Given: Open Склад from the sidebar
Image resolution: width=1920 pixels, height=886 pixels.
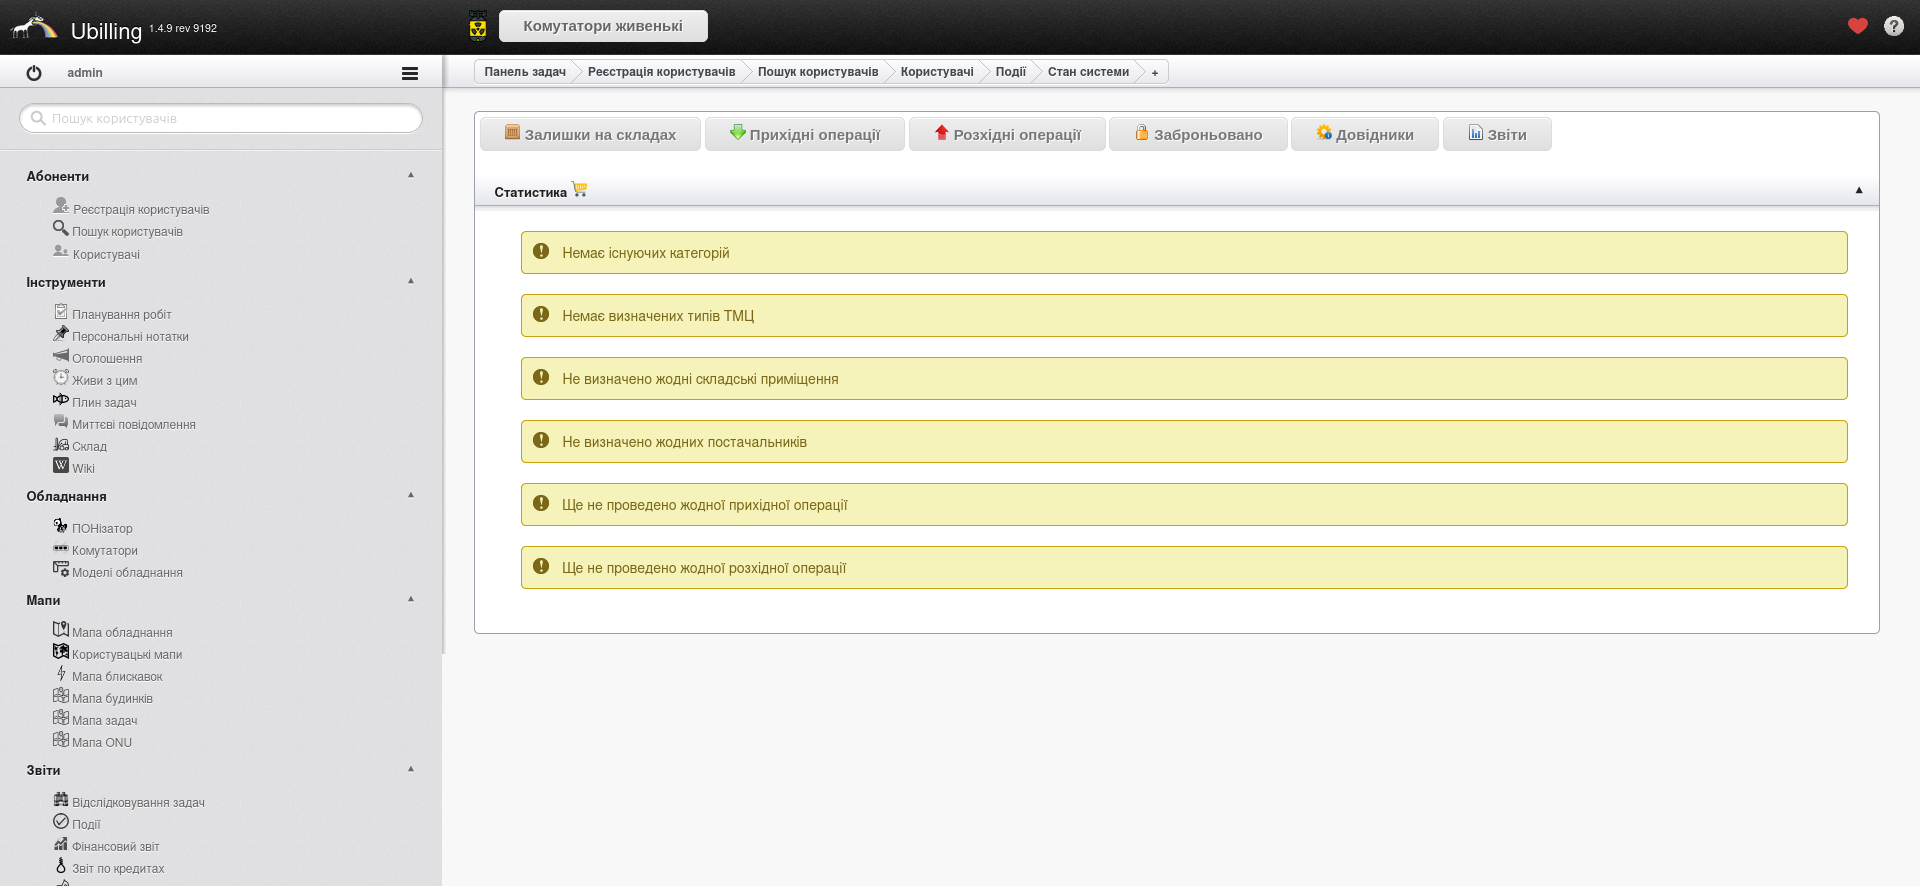Looking at the screenshot, I should (x=89, y=446).
